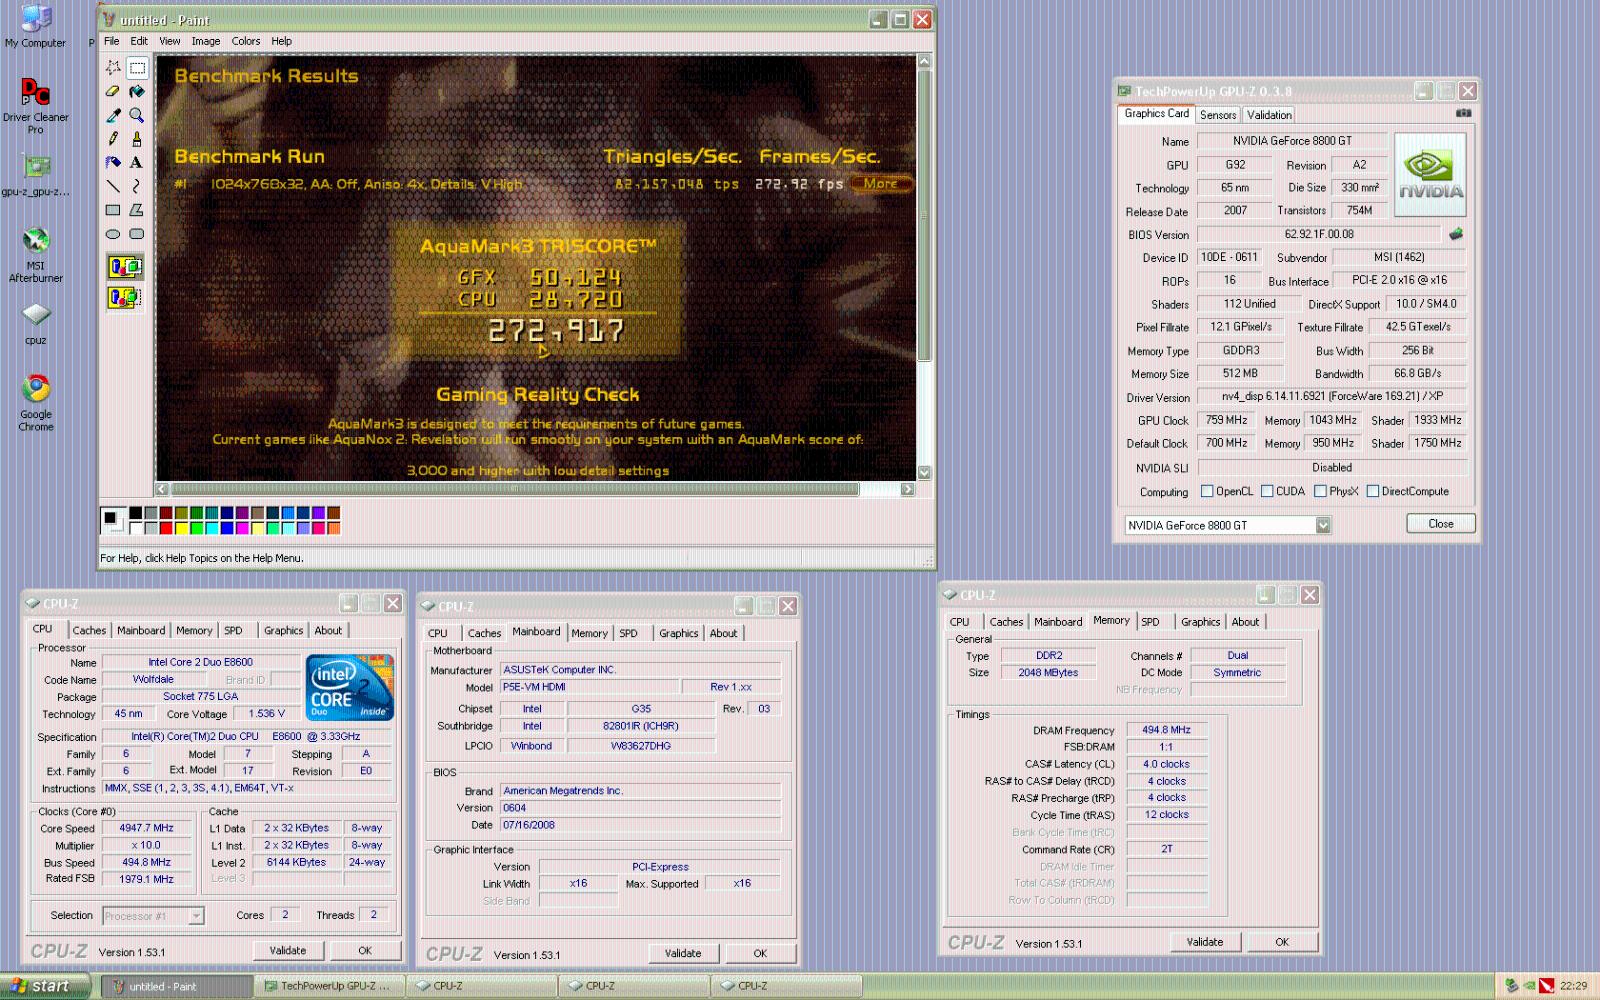Pick the white color swatch in palette

click(x=135, y=528)
